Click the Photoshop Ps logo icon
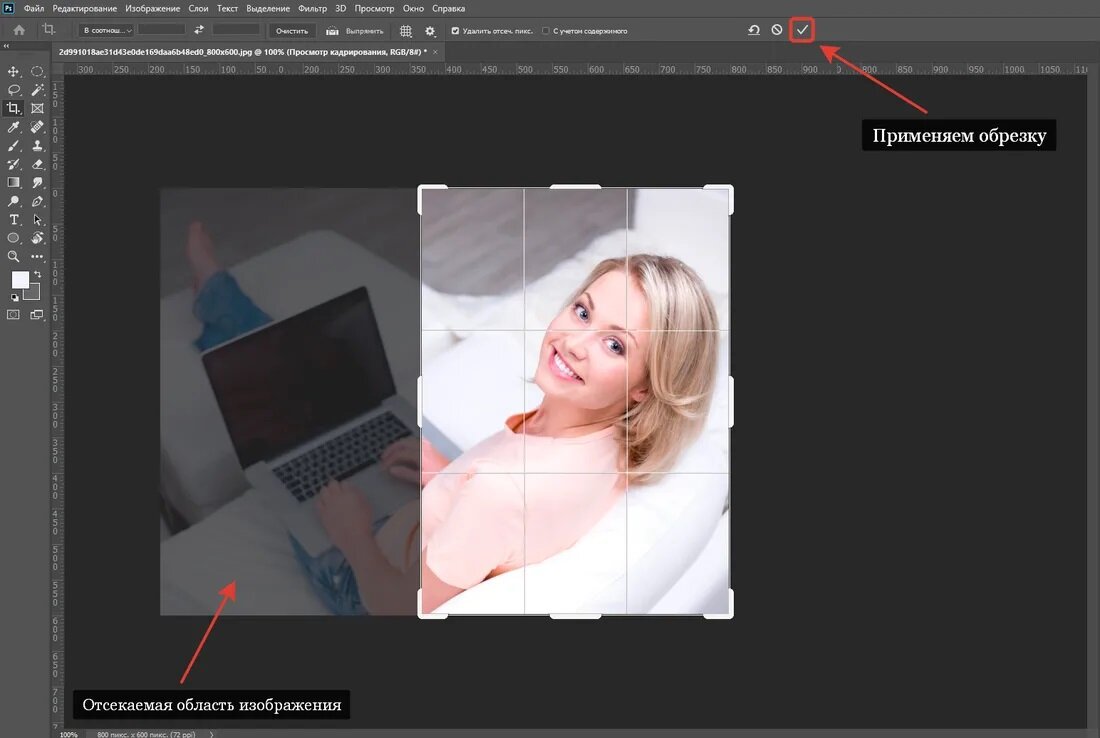The image size is (1100, 738). (8, 8)
